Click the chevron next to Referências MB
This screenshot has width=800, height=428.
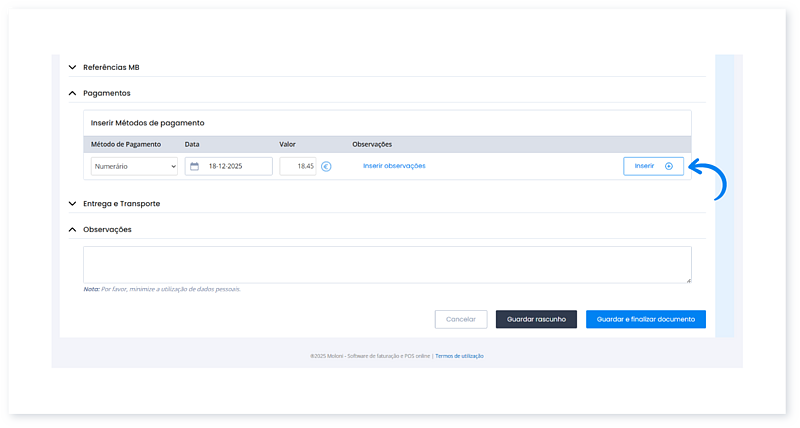pos(72,67)
